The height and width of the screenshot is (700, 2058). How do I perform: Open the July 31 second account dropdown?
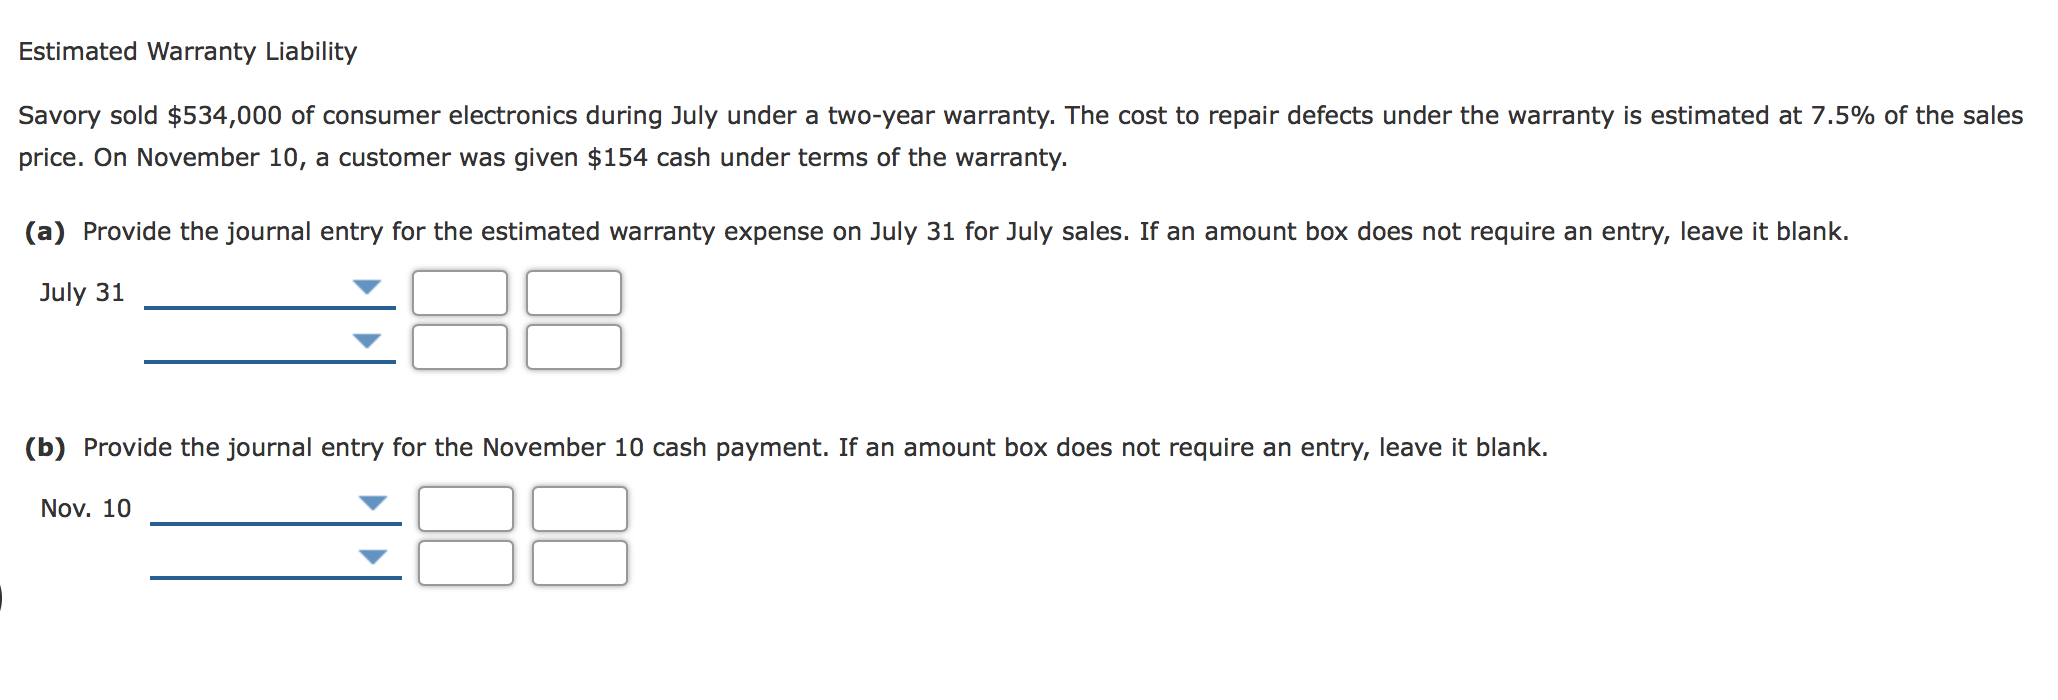(x=368, y=341)
